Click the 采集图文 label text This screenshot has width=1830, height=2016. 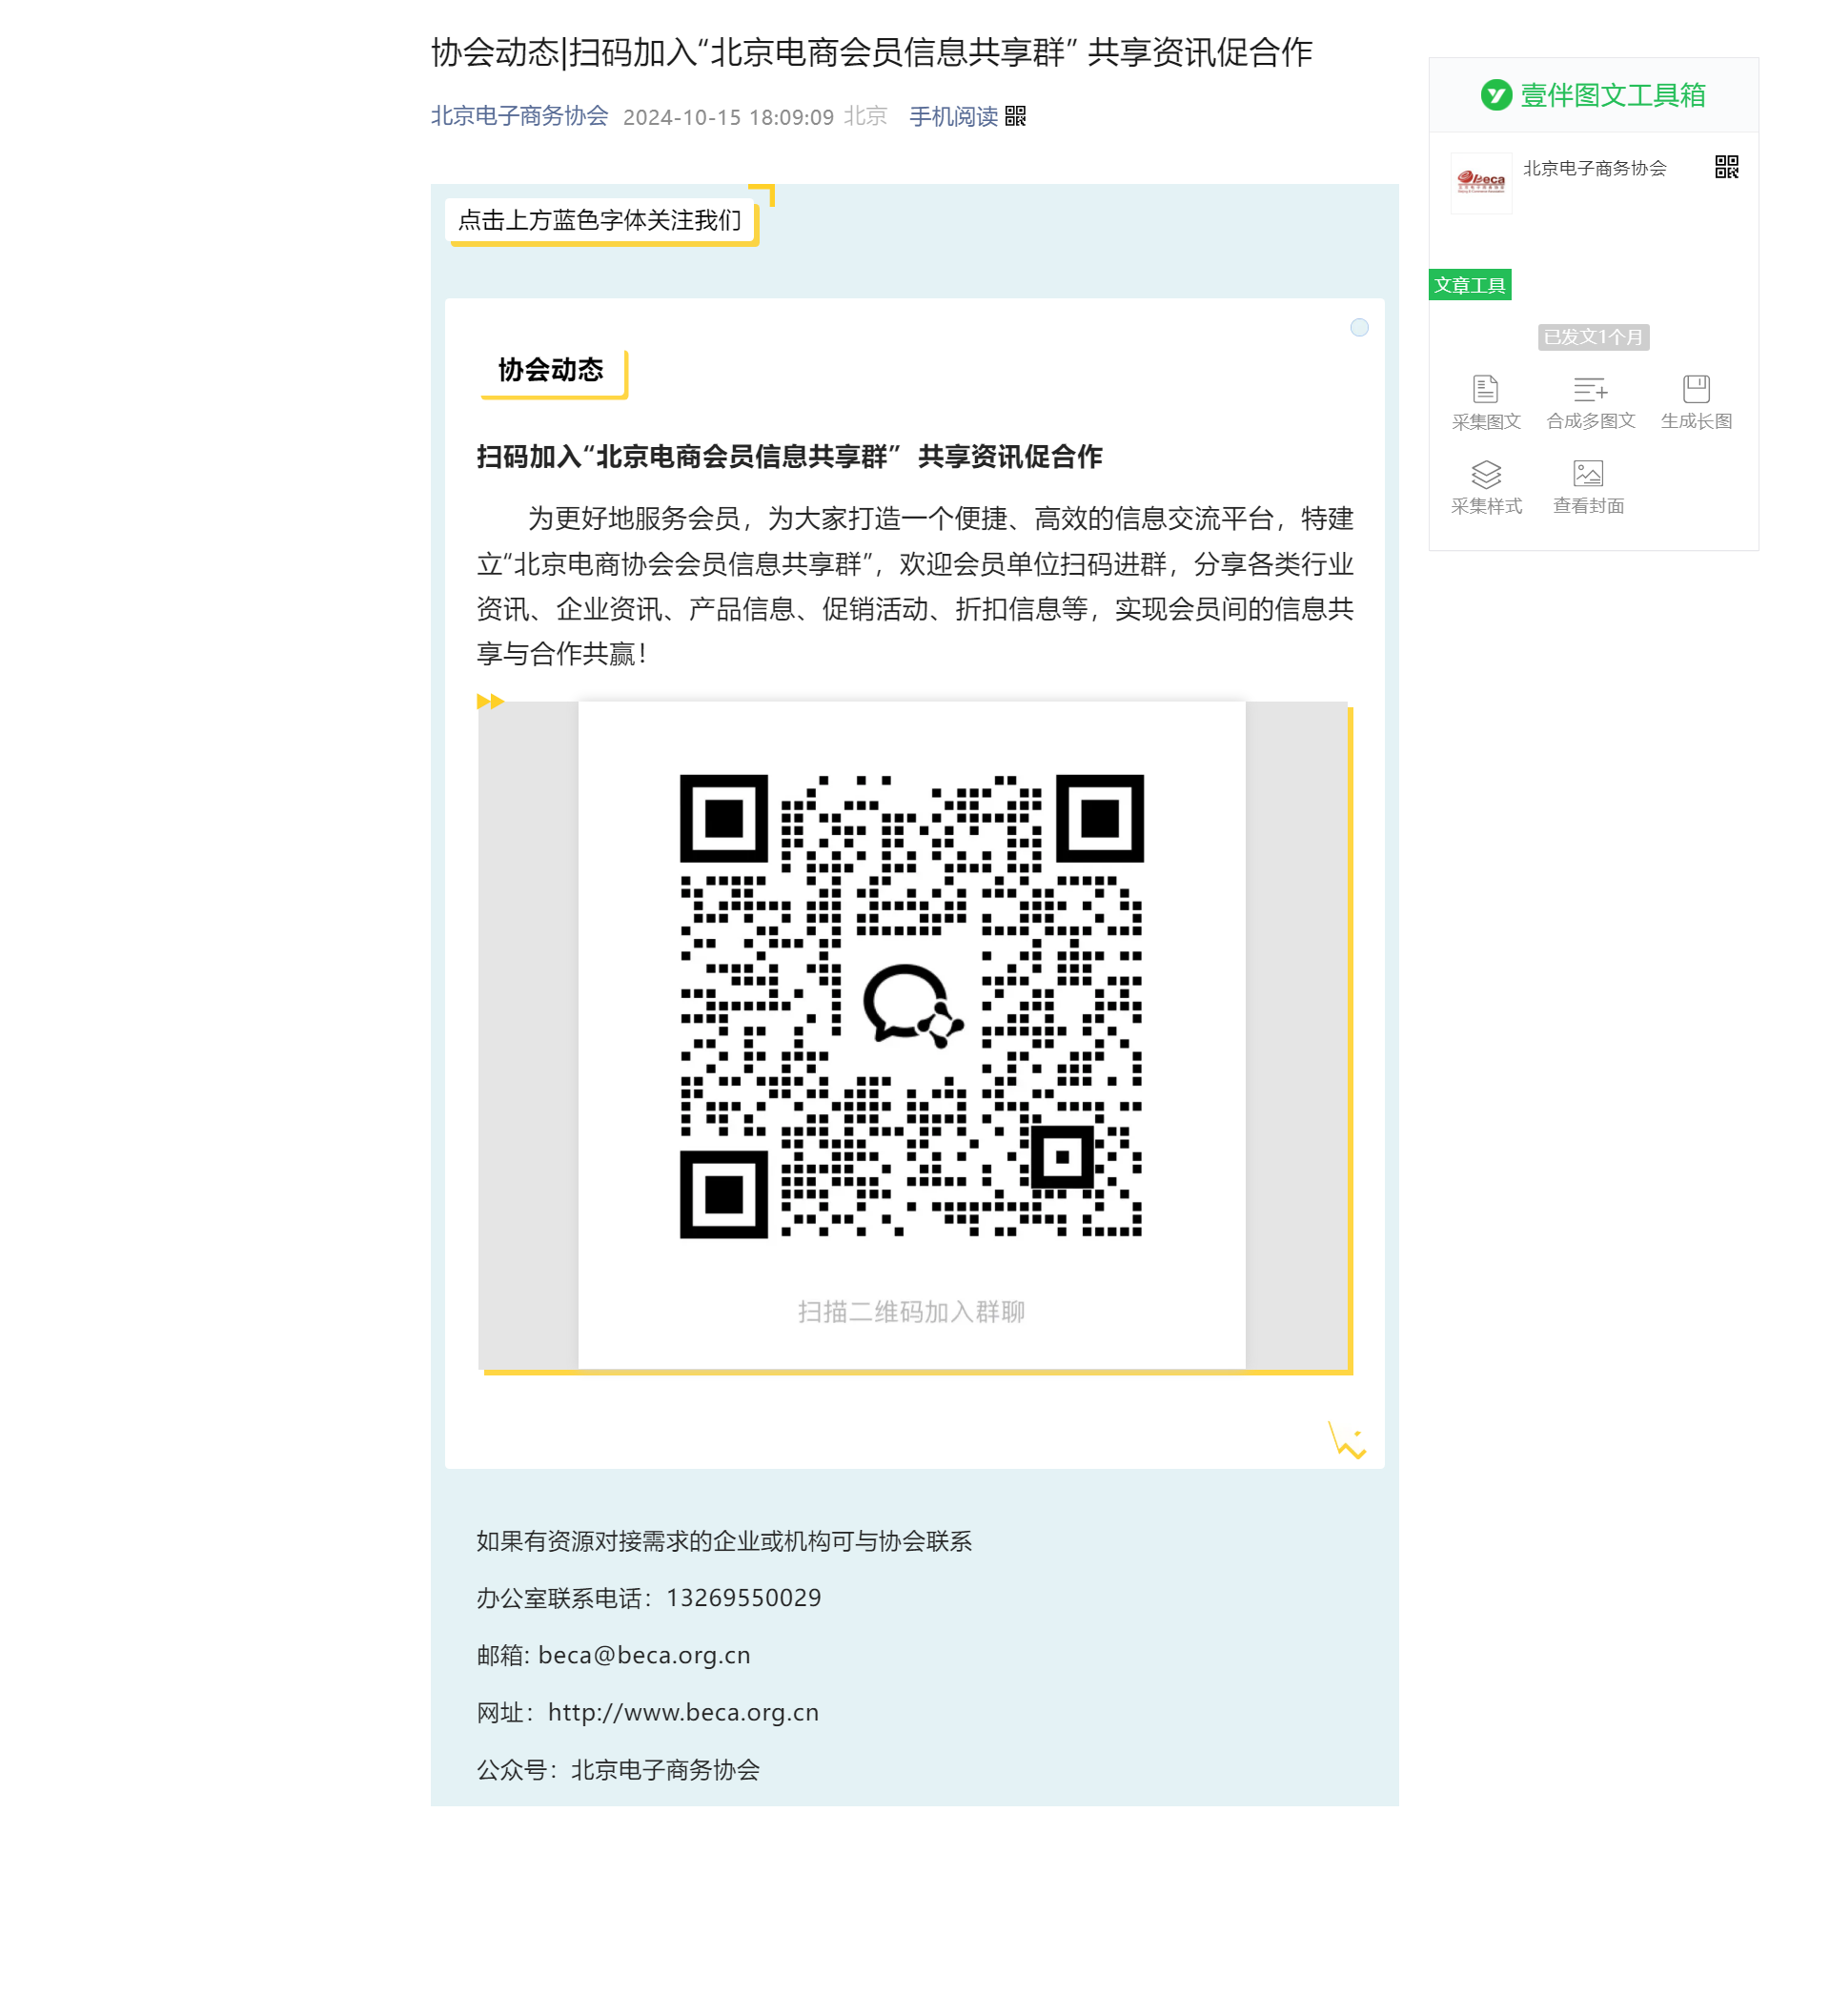click(x=1486, y=421)
